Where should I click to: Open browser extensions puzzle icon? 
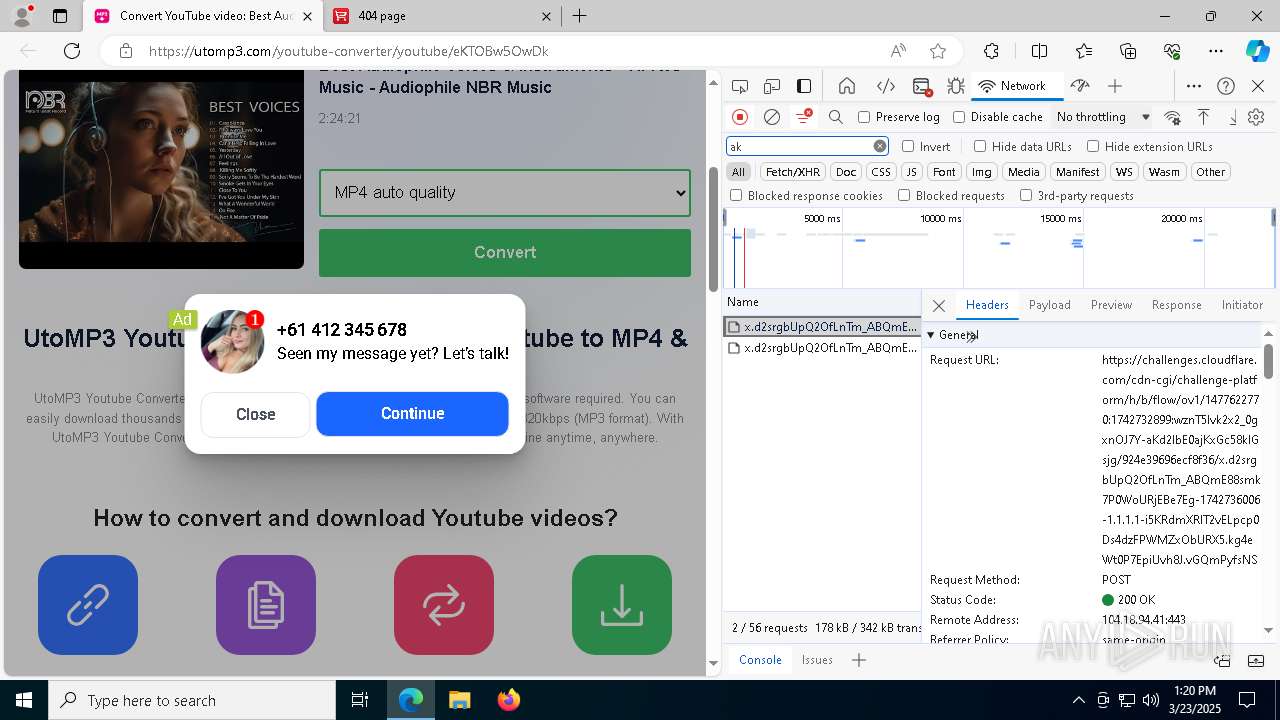click(x=991, y=51)
